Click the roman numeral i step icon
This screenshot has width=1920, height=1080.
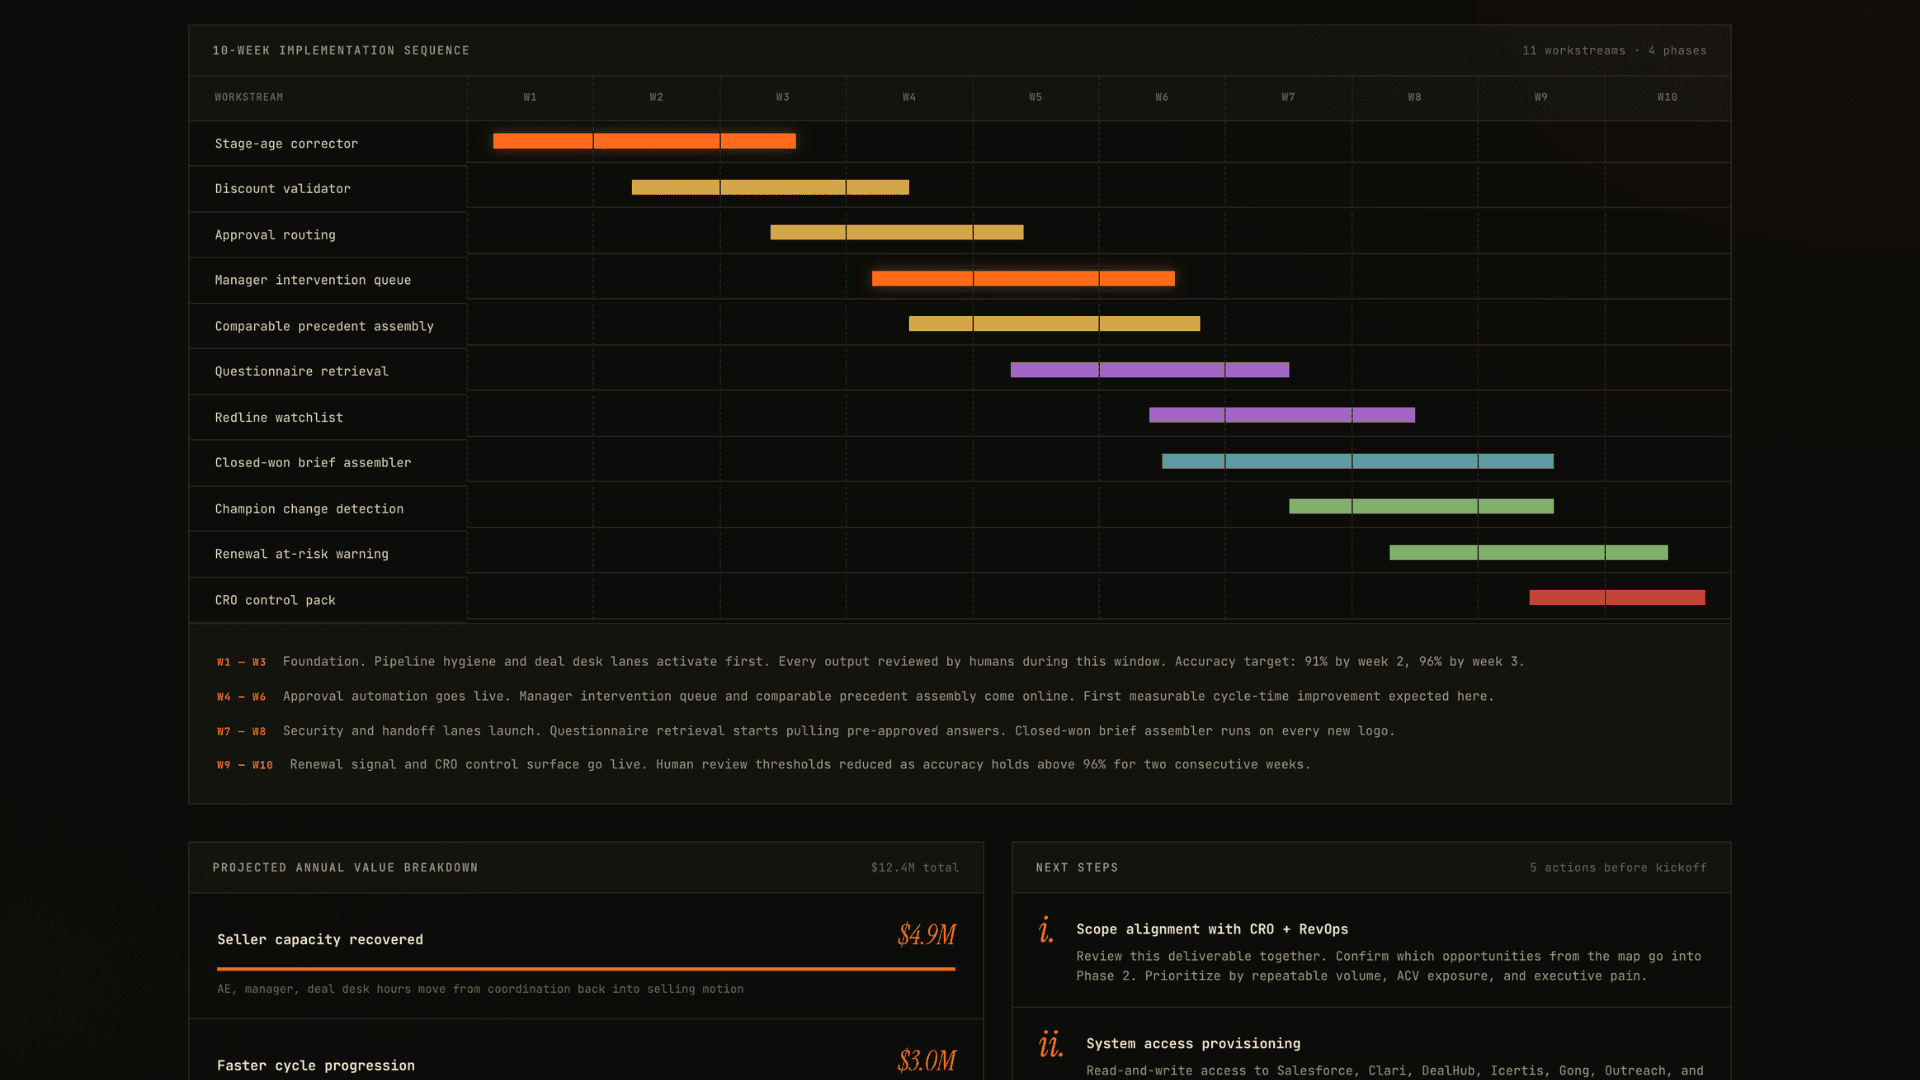[x=1046, y=931]
